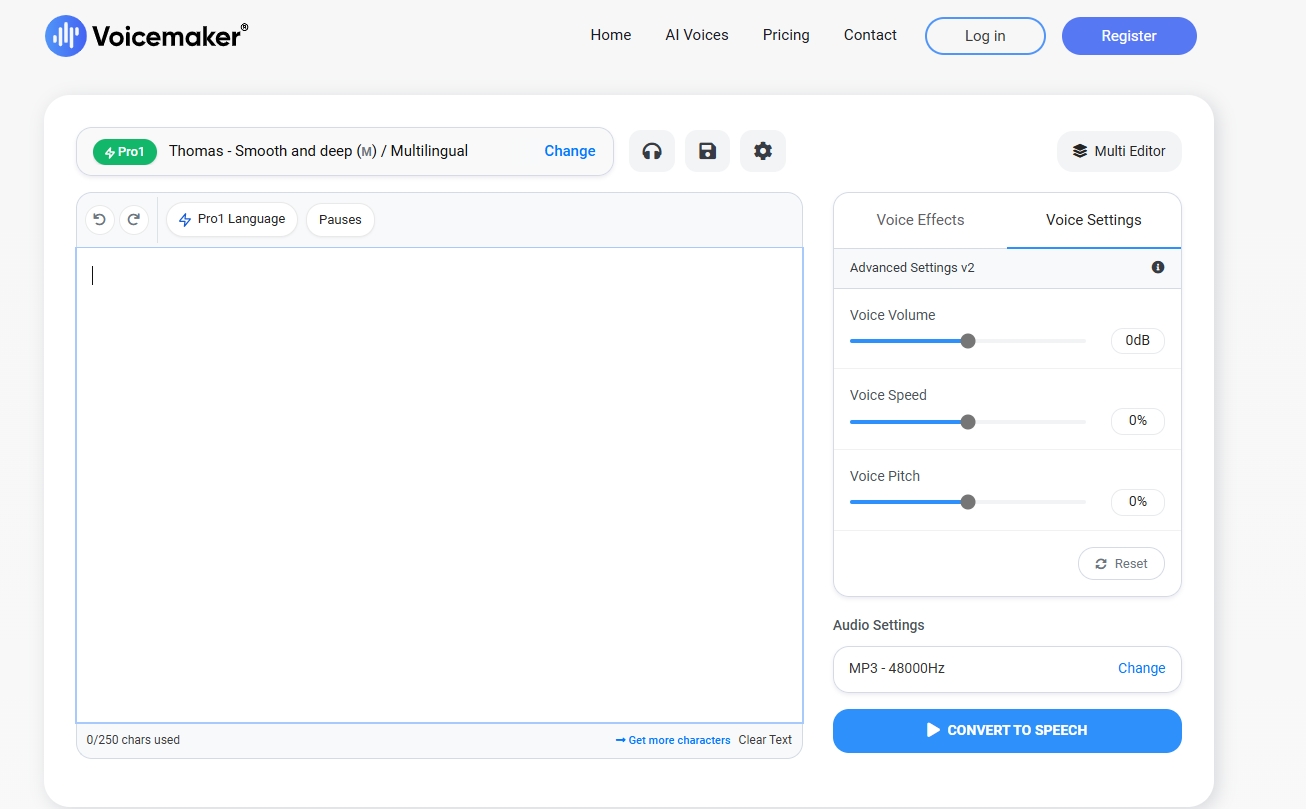Screen dimensions: 1306x809
Task: Click the Voice Speed 0% value box
Action: 1138,421
